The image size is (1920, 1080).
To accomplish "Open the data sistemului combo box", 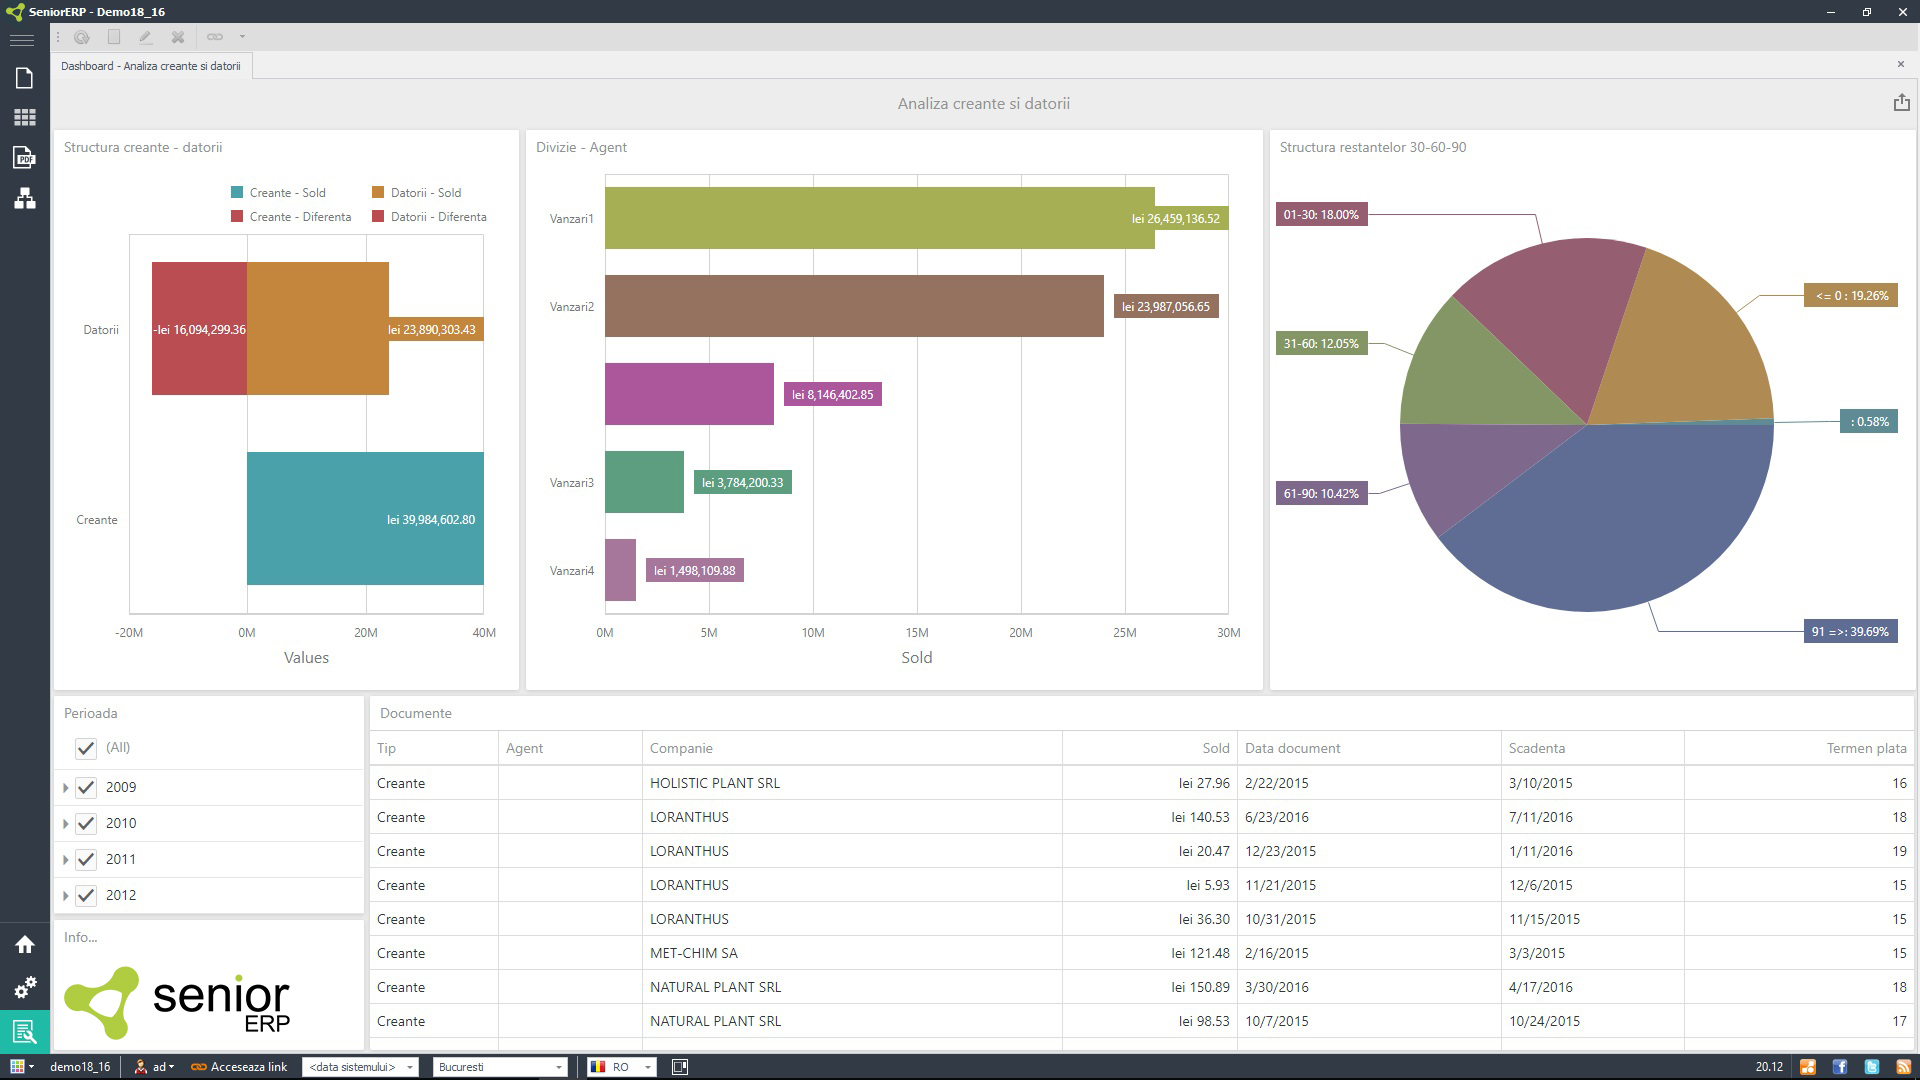I will pos(360,1067).
